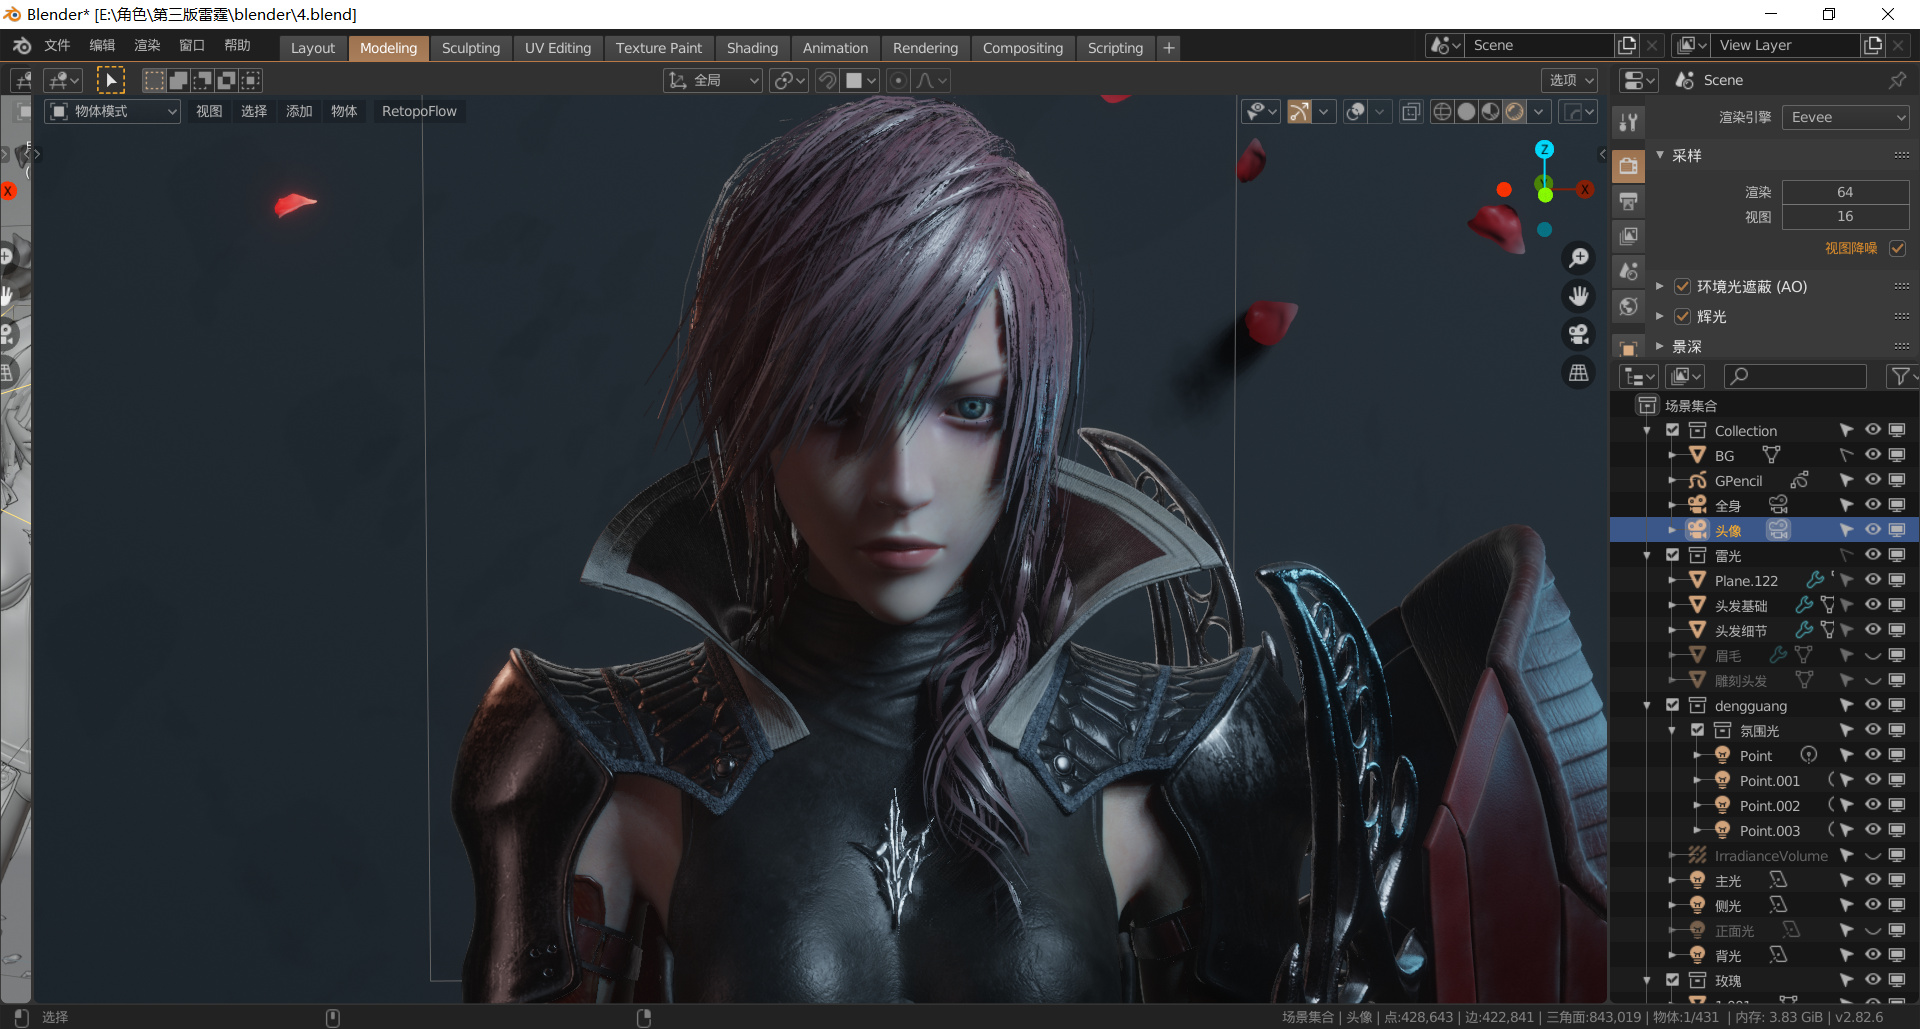
Task: Pin the properties editor context
Action: click(x=1897, y=80)
